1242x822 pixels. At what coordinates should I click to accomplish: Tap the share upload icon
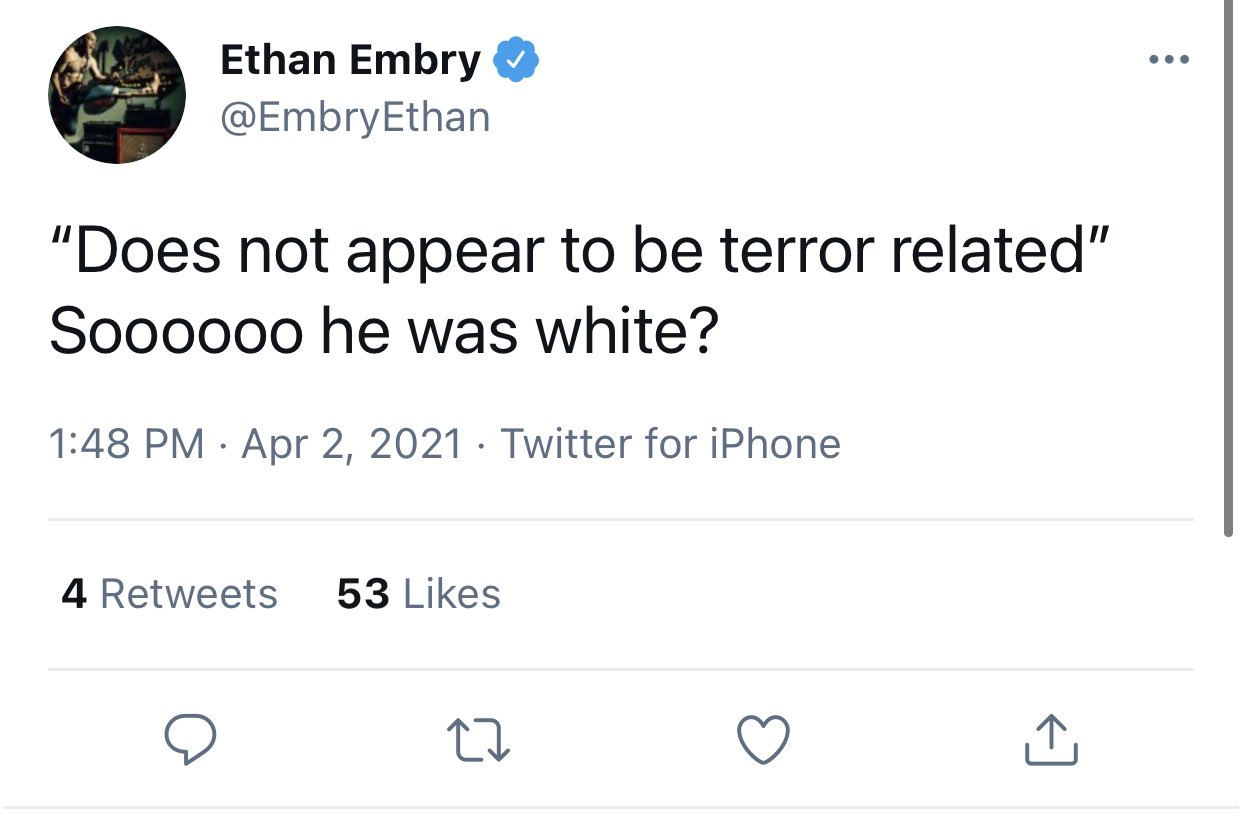[1051, 741]
